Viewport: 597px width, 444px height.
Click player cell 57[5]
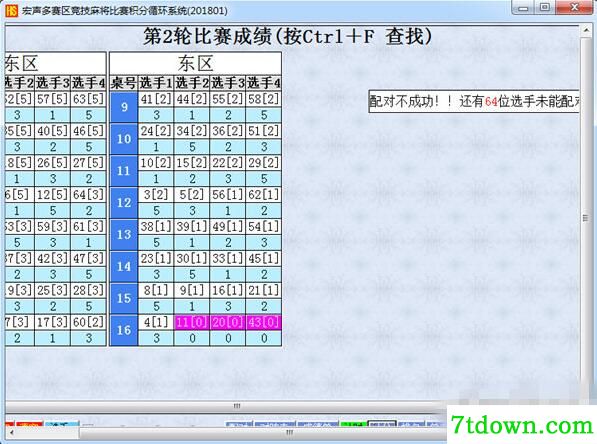(x=53, y=99)
